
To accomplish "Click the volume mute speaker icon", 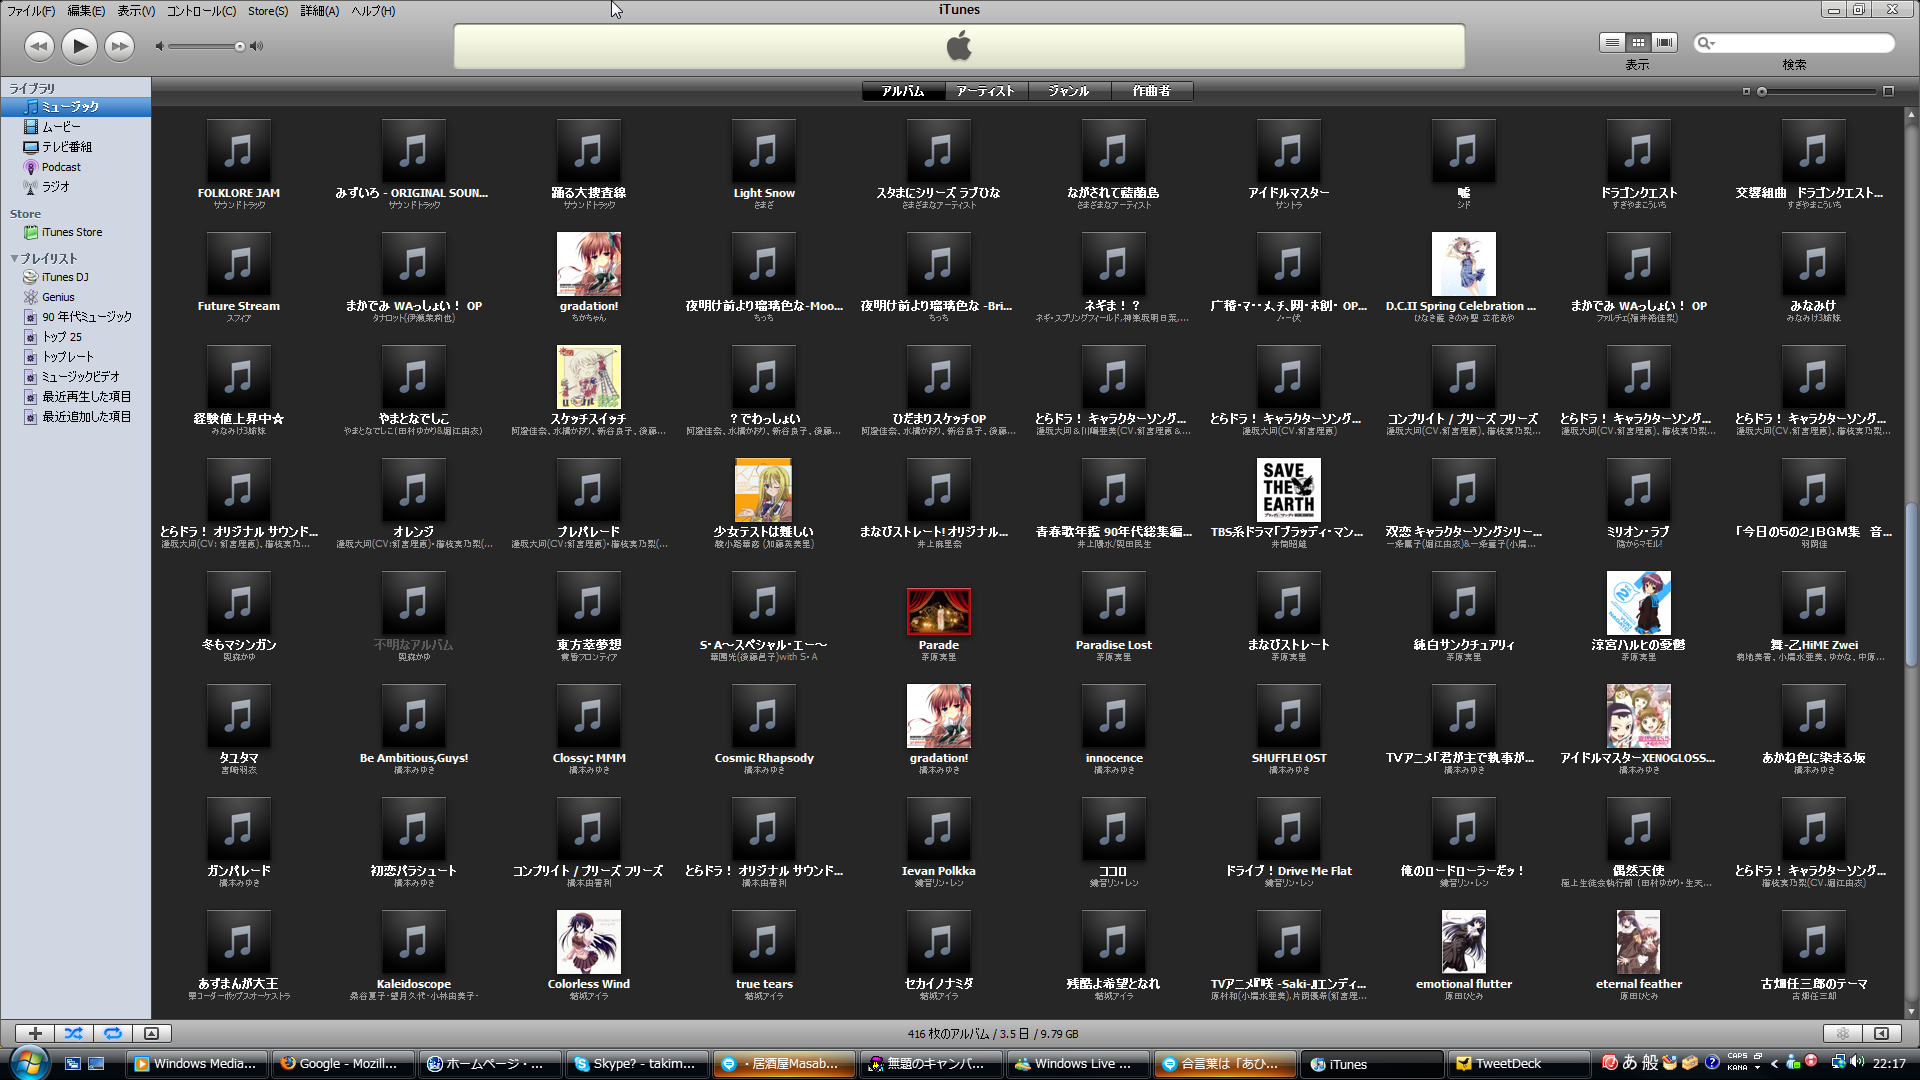I will point(159,46).
